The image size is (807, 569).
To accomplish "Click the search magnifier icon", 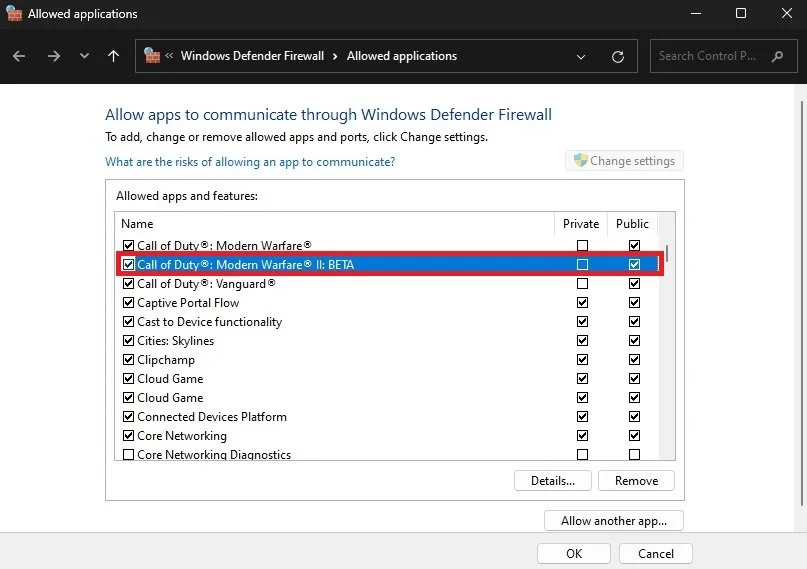I will pos(778,56).
